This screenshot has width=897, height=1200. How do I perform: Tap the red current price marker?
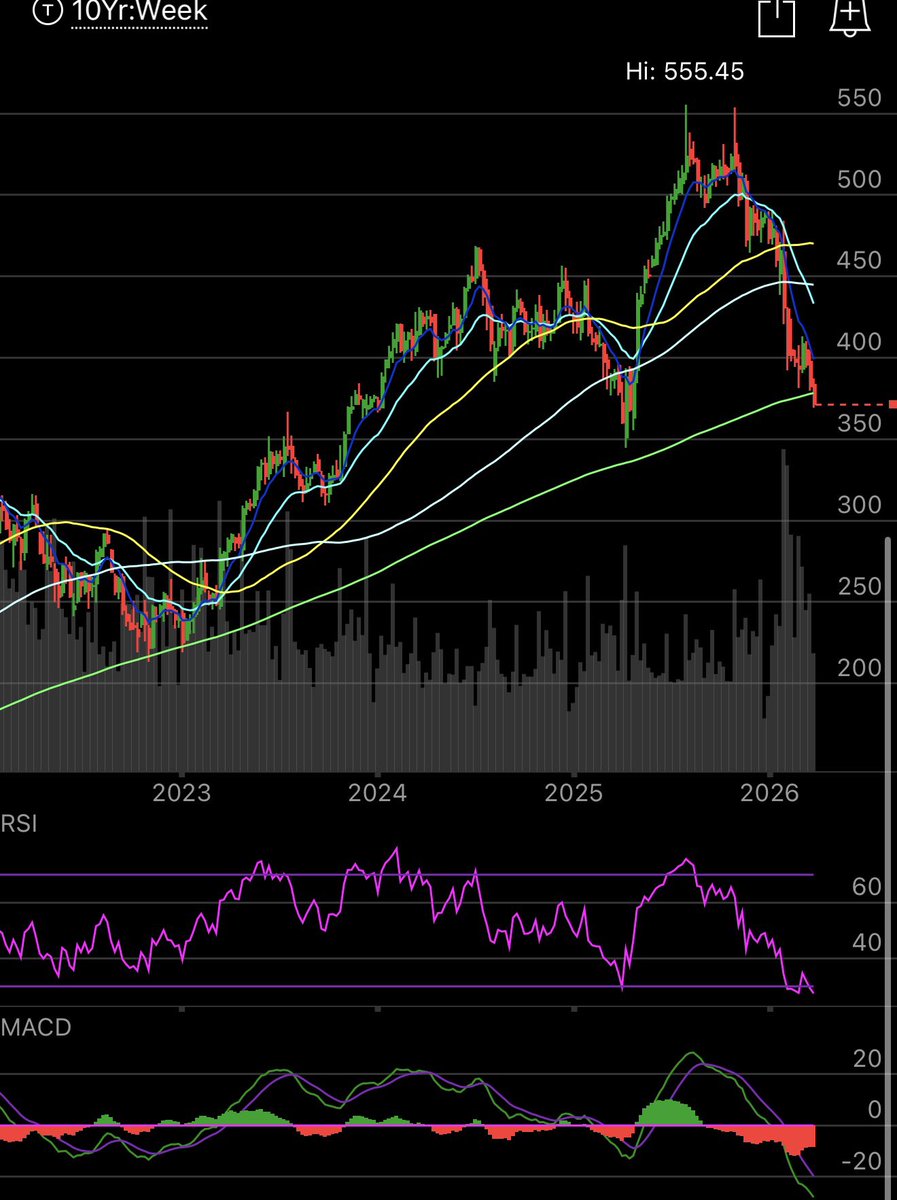892,404
